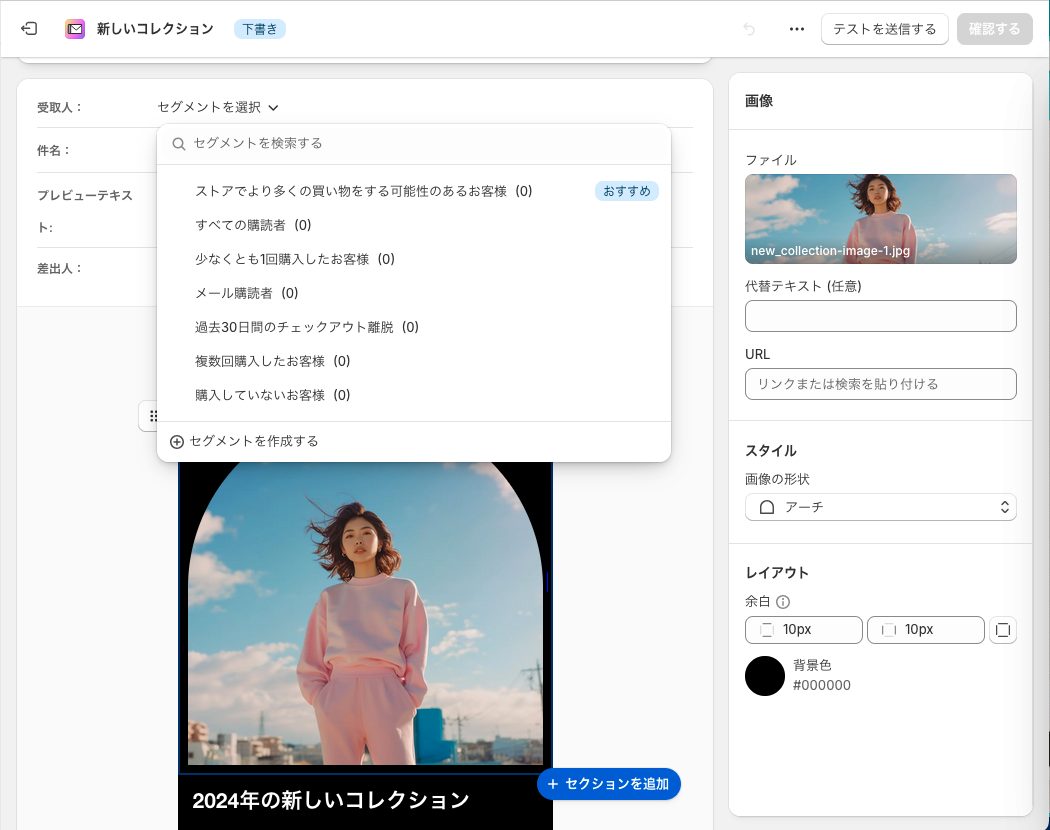Click the 受取人 label
This screenshot has height=830, width=1050.
pos(59,107)
